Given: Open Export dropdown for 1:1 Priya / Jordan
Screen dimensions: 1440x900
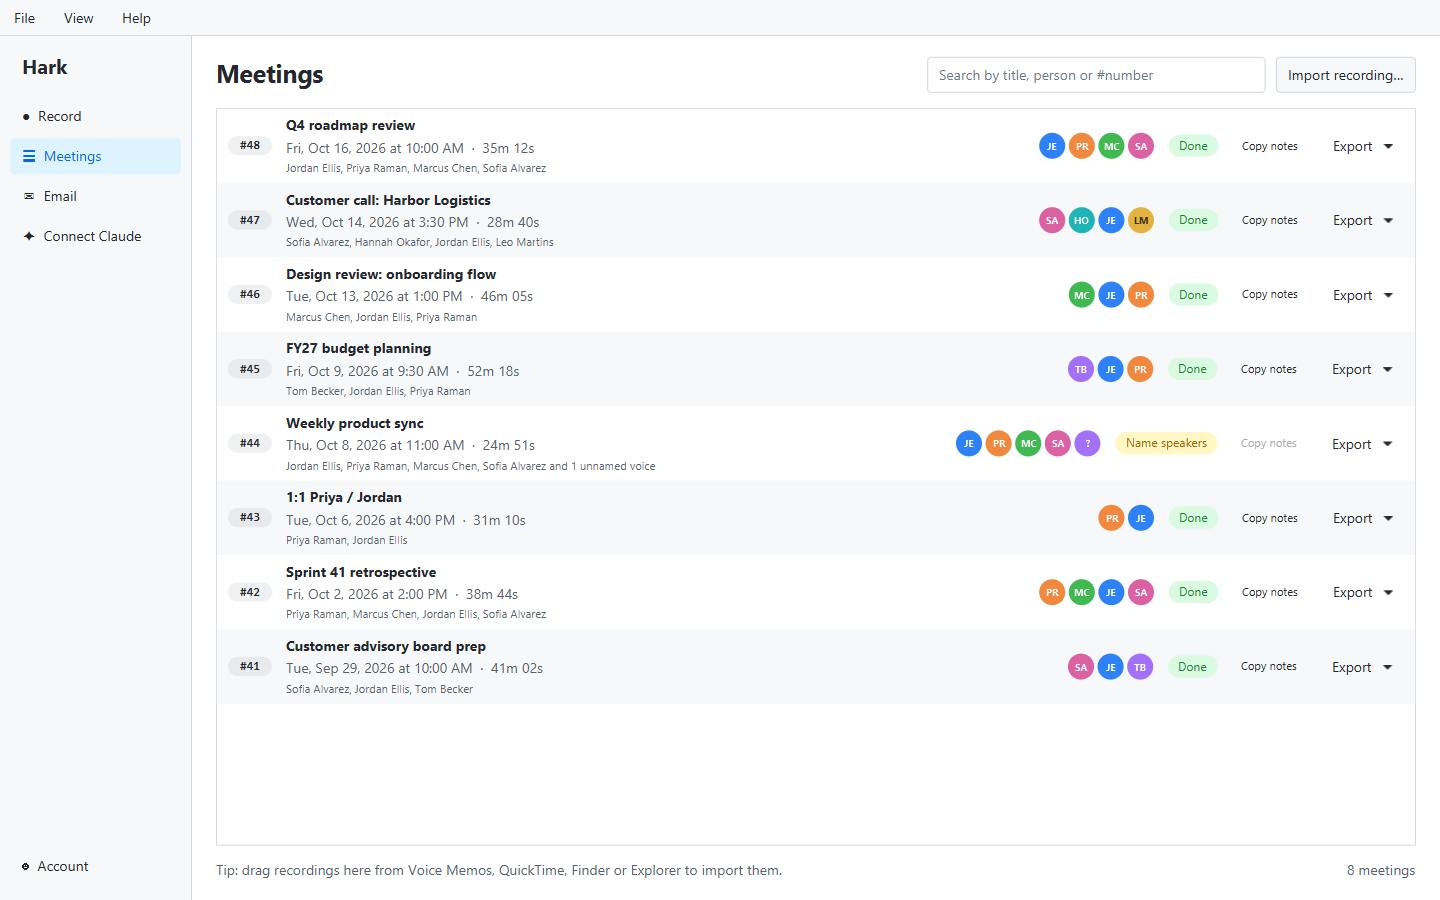Looking at the screenshot, I should (x=1363, y=518).
